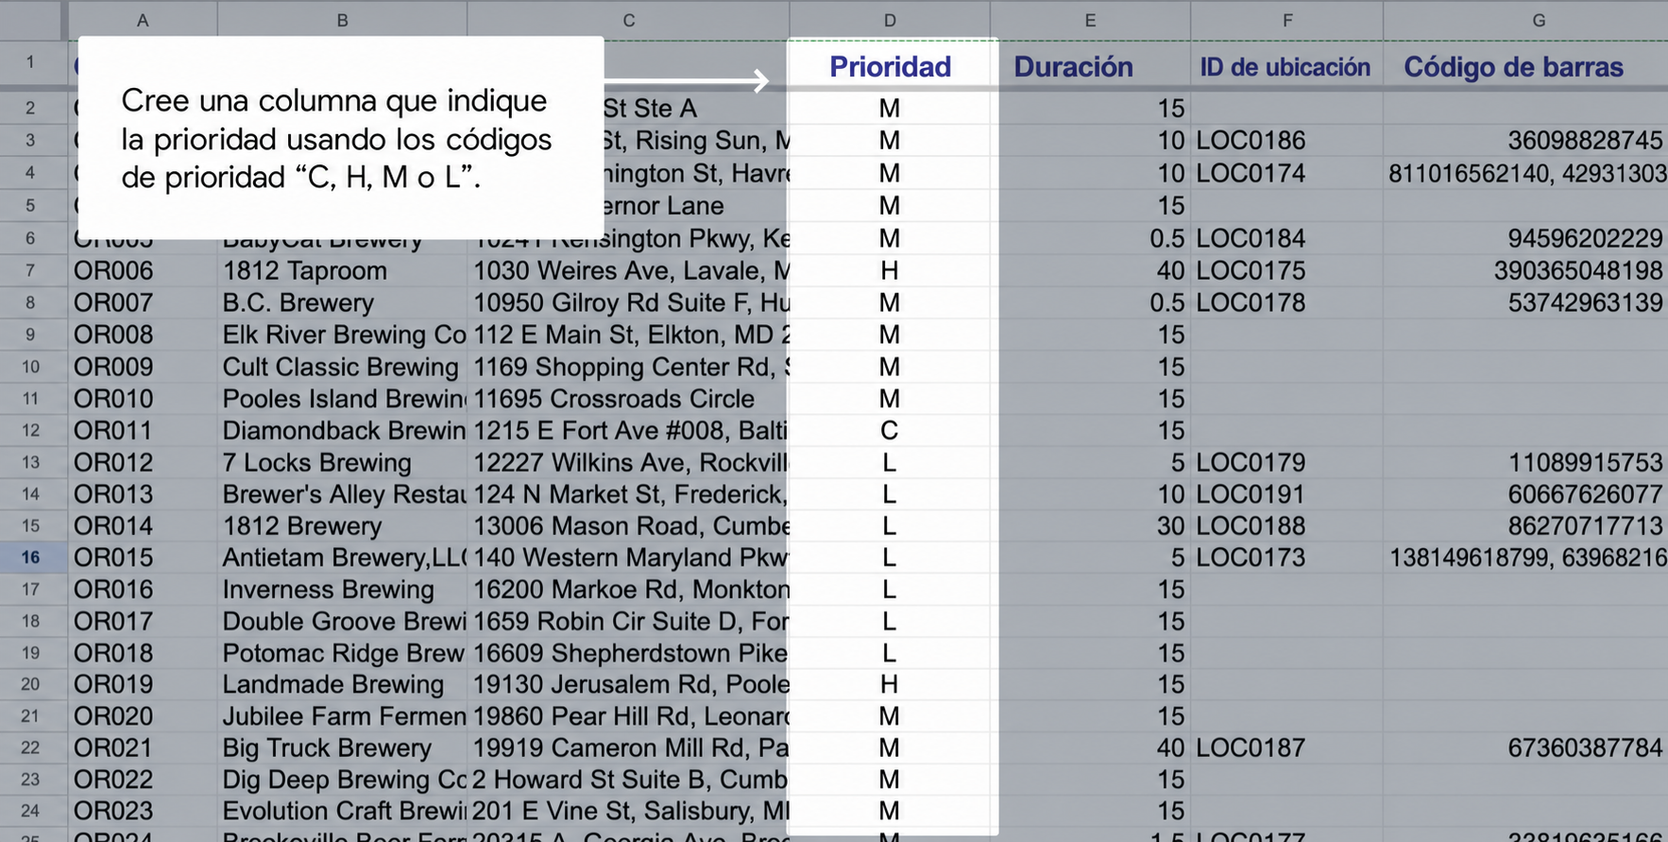Screen dimensions: 1668x842
Task: Select cell OR007
Action: click(143, 302)
